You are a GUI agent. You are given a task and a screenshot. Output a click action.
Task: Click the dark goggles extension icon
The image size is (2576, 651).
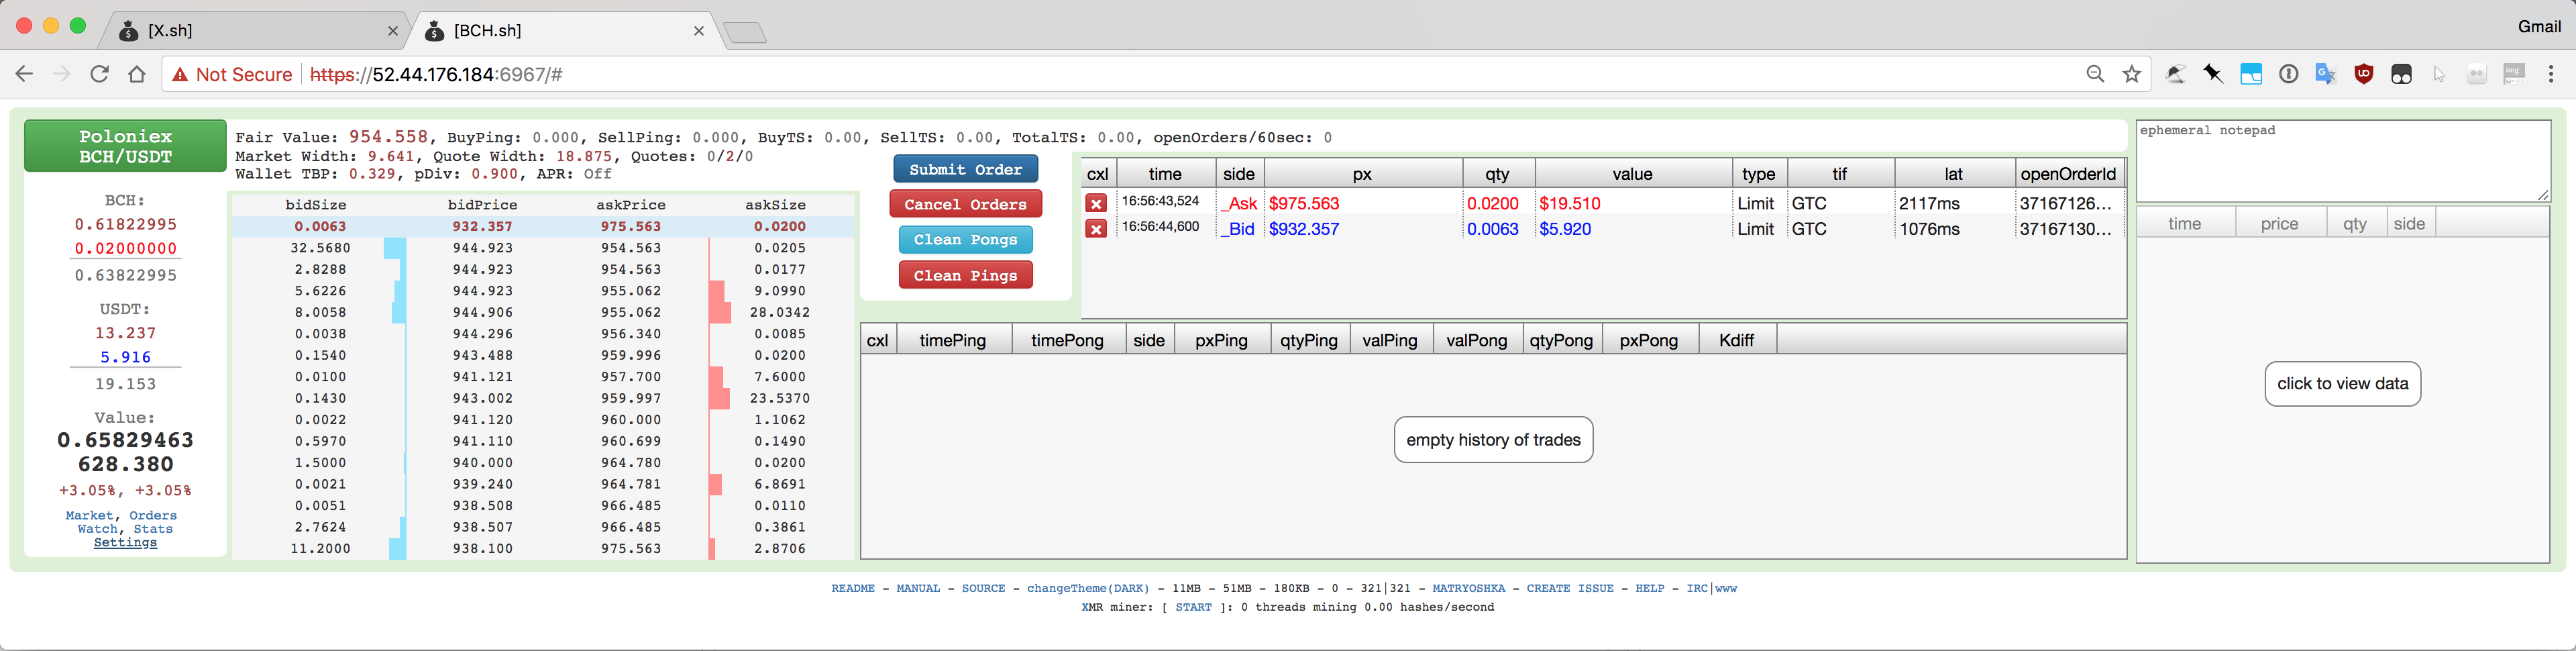coord(2401,74)
